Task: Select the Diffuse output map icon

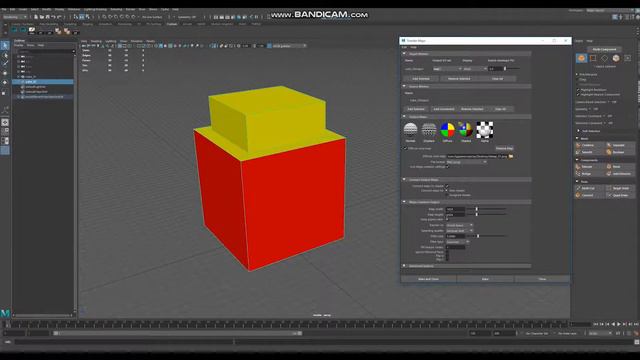Action: click(447, 130)
